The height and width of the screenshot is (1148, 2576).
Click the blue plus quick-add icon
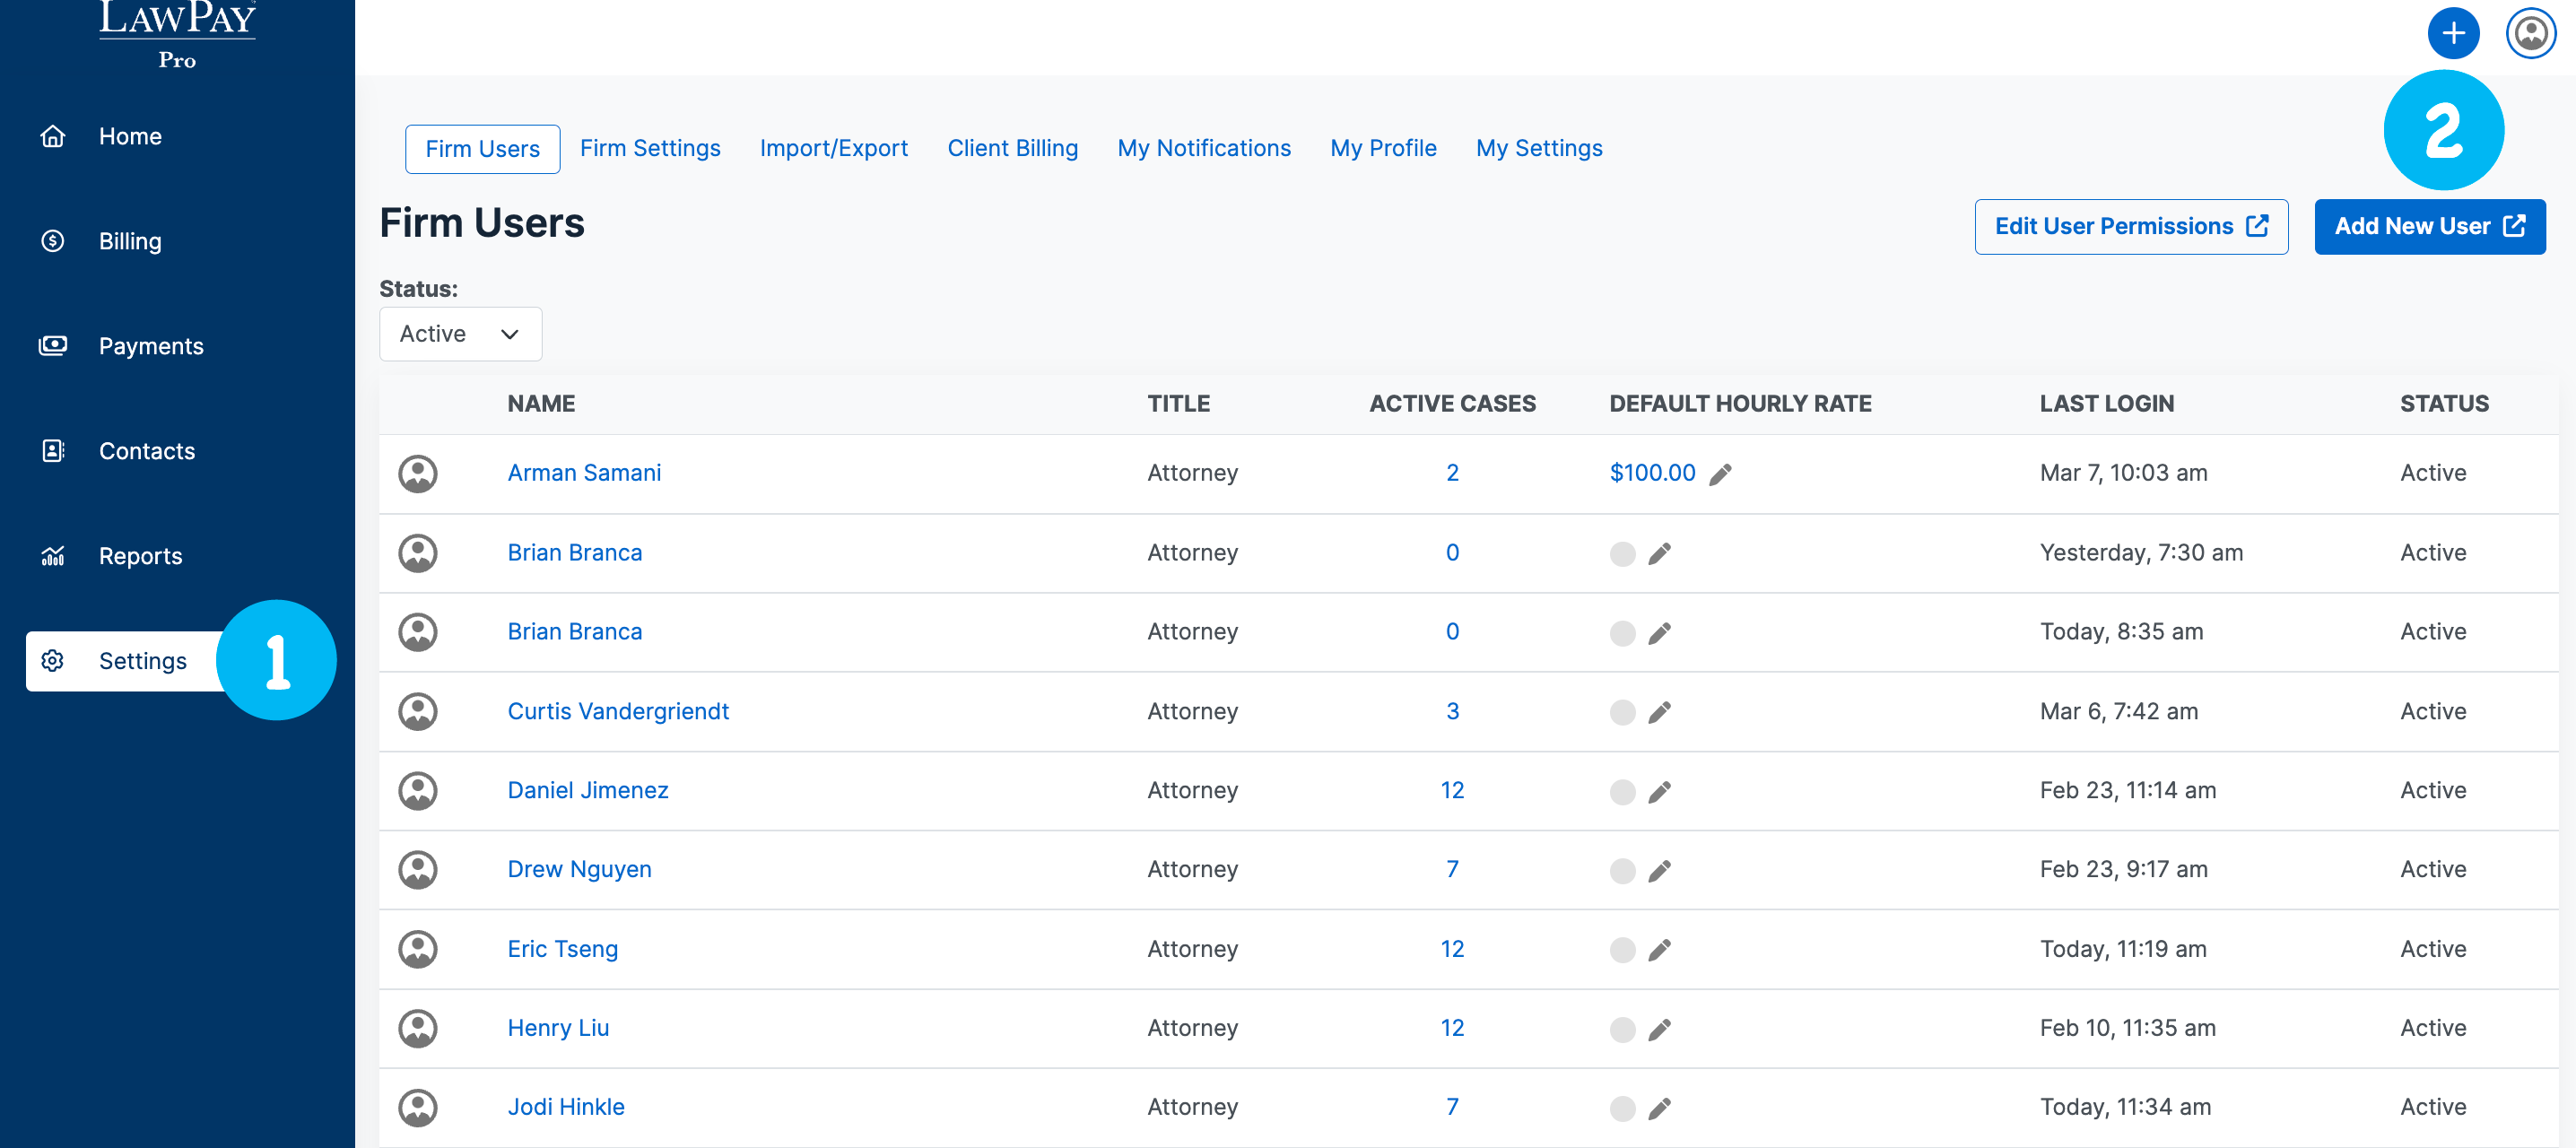2452,34
